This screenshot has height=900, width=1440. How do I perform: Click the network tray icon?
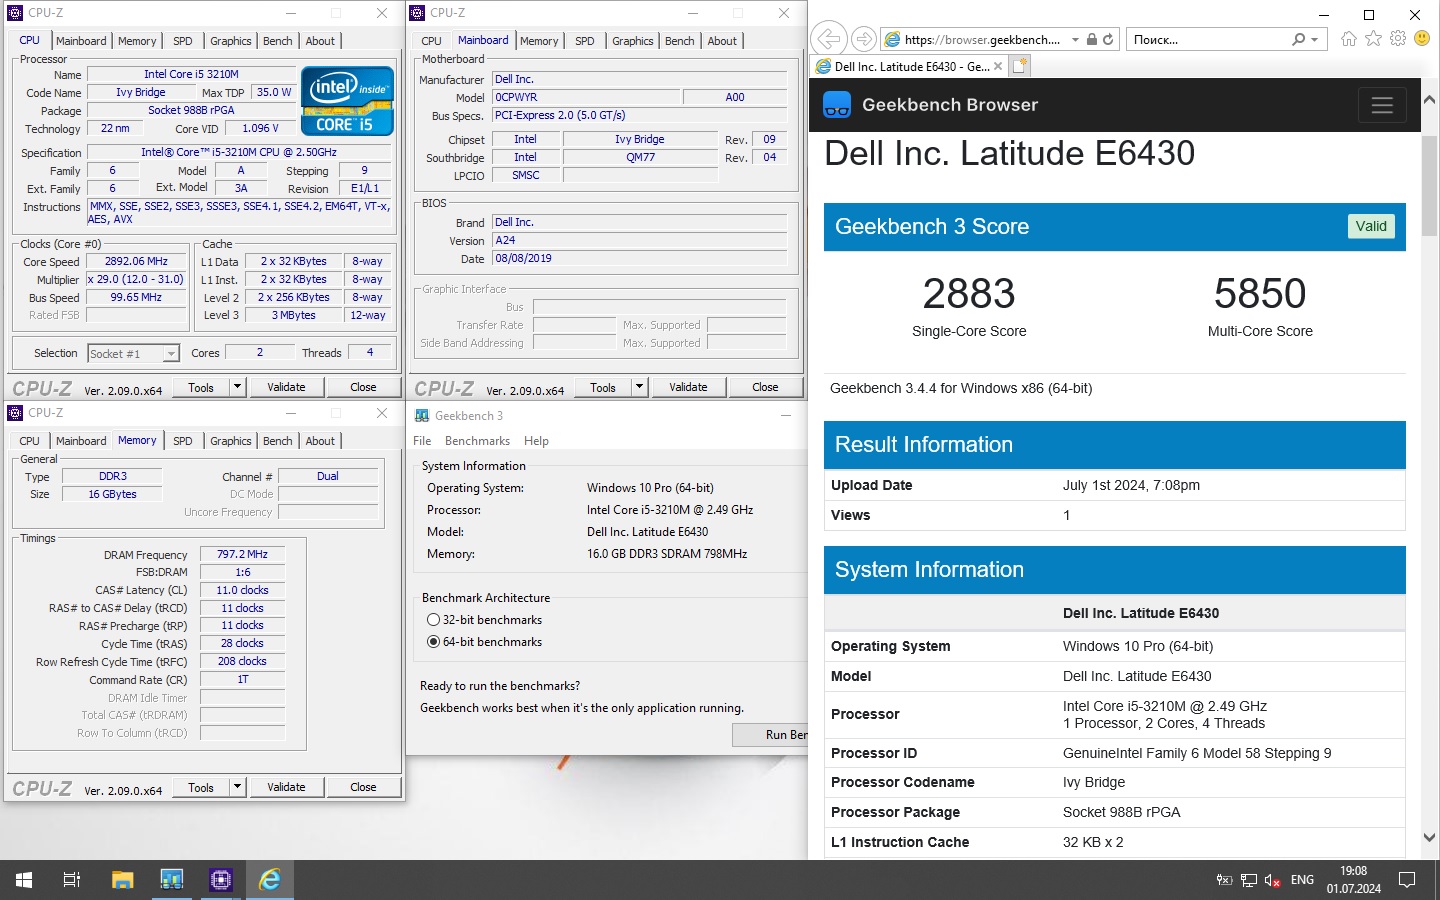1249,880
